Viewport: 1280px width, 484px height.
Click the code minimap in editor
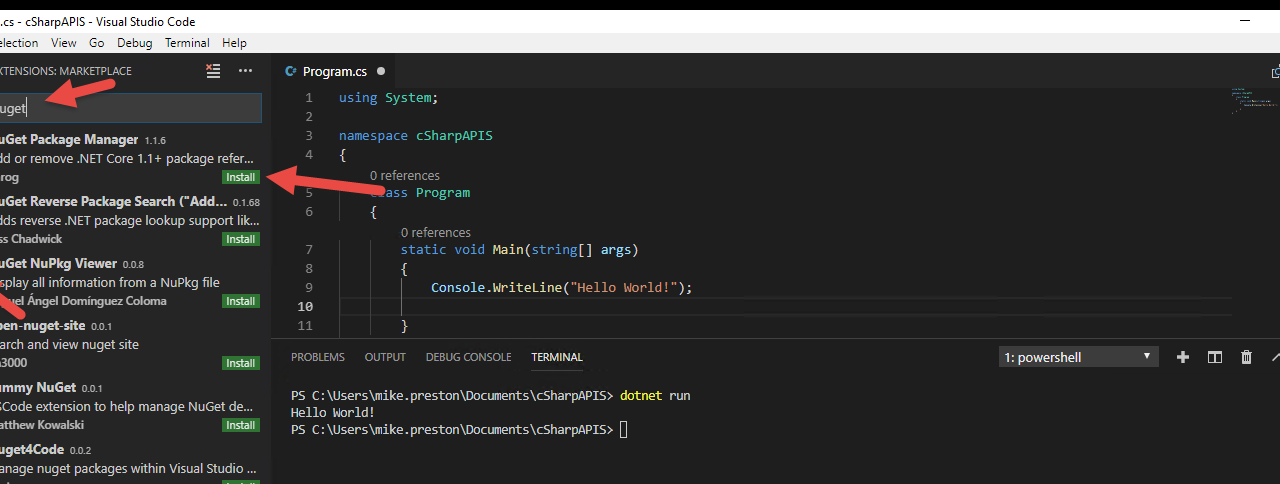tap(1255, 100)
